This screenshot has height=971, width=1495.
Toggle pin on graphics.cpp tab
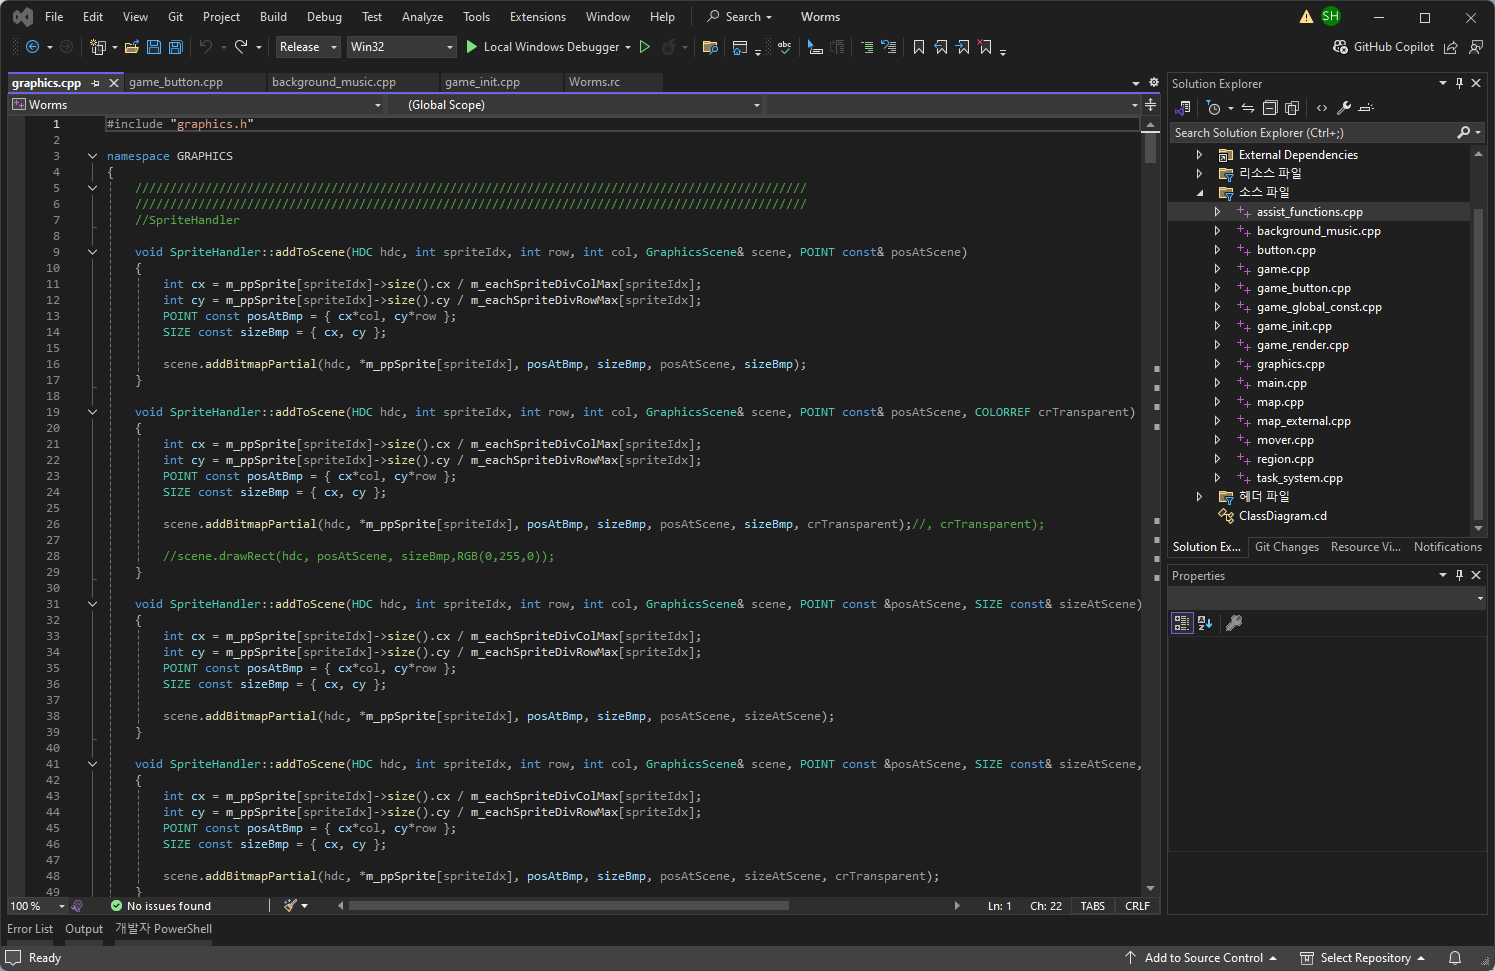[x=96, y=83]
